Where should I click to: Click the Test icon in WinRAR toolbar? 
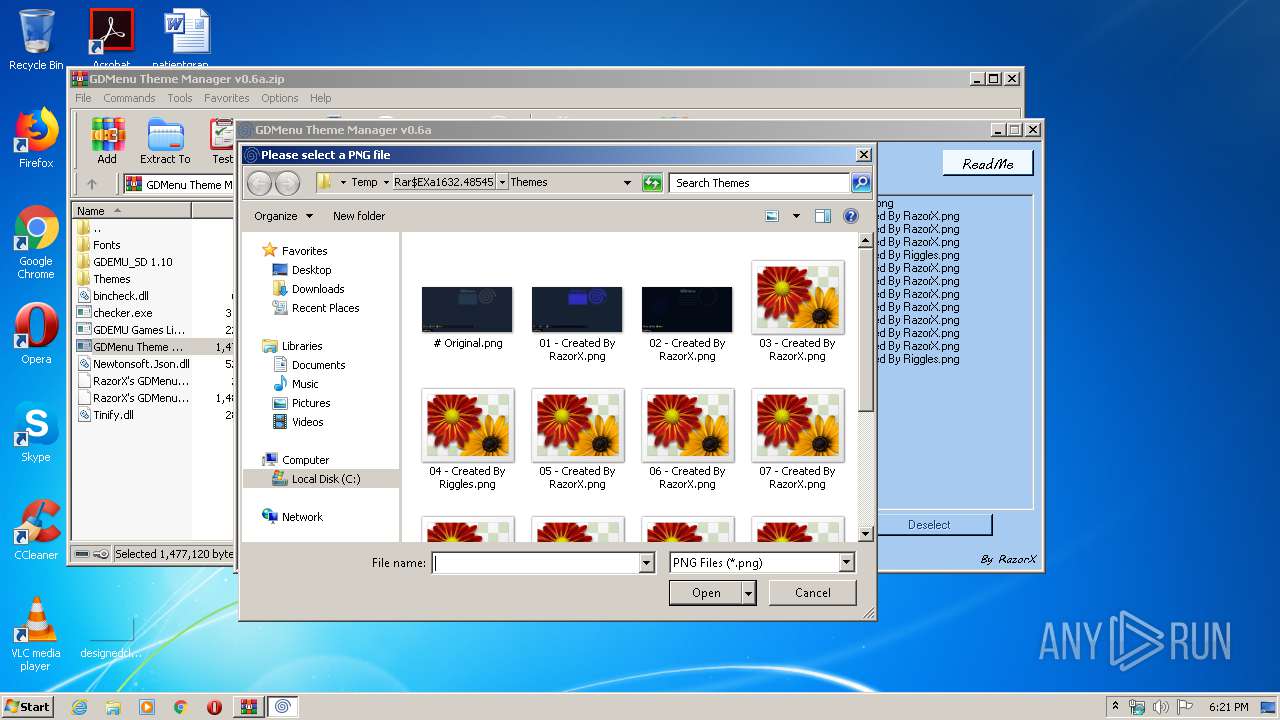pos(222,141)
